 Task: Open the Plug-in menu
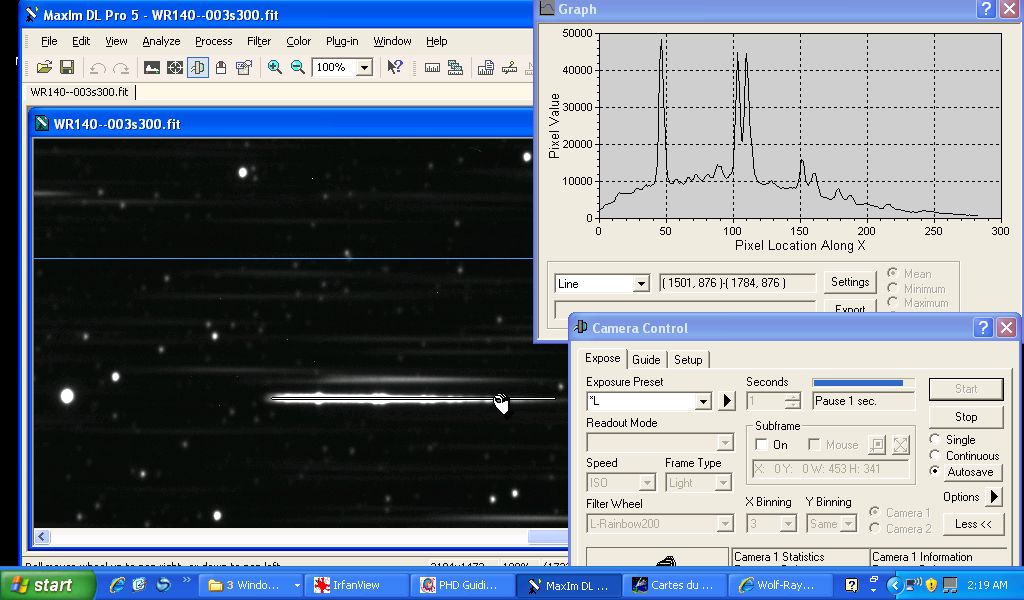342,41
